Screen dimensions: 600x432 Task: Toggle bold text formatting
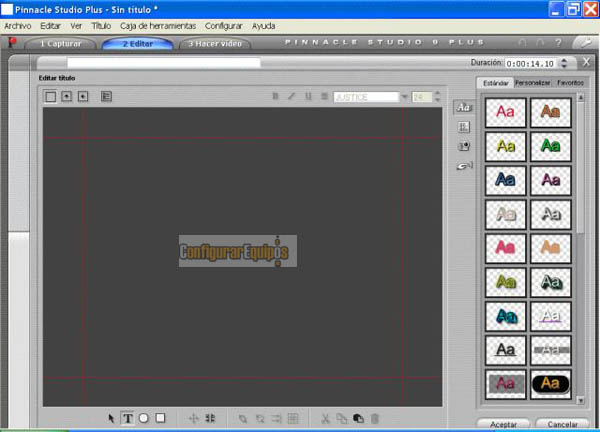click(x=275, y=96)
